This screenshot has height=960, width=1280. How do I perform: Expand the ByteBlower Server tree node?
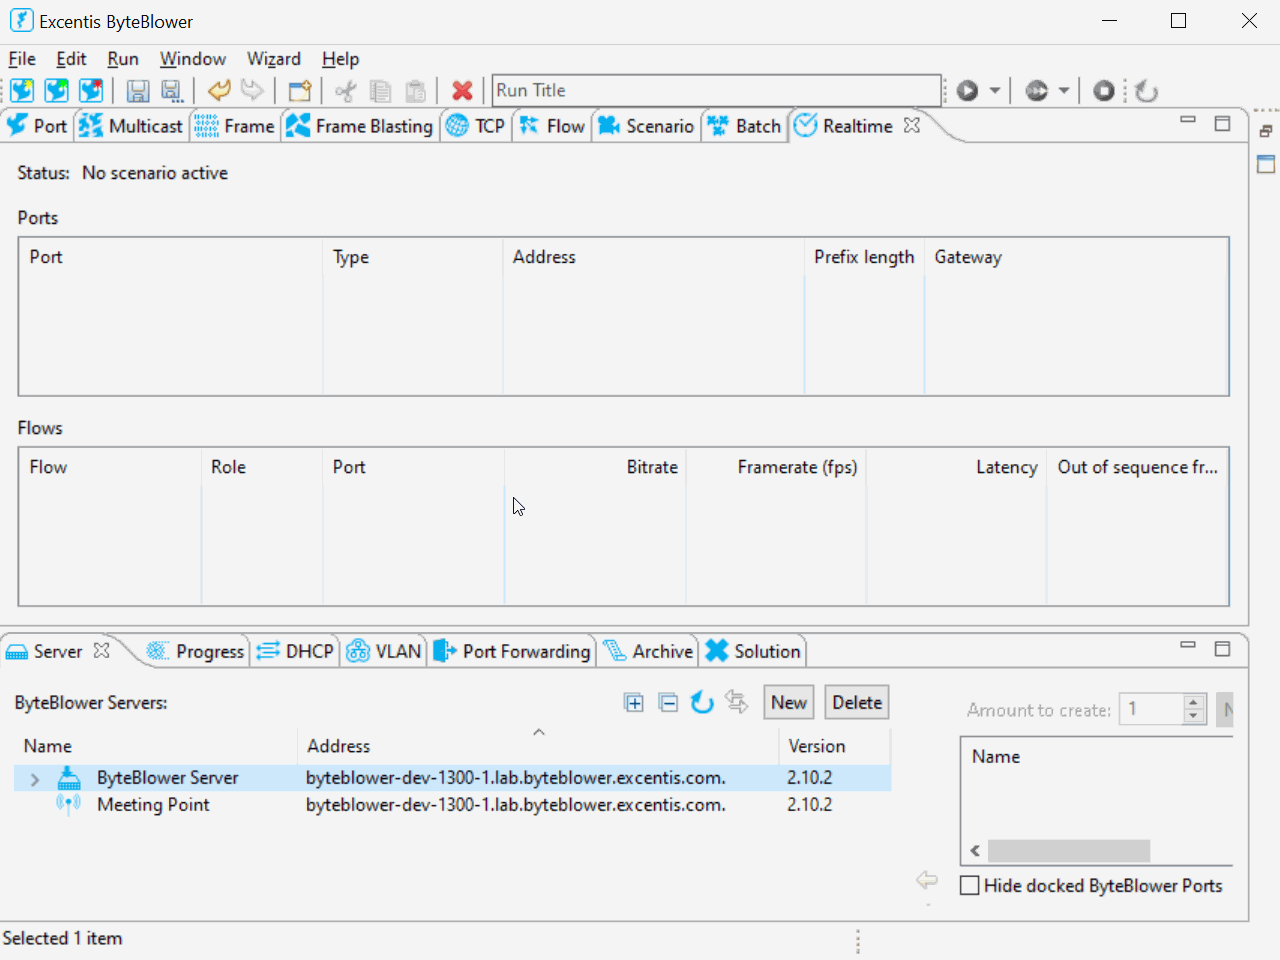35,779
